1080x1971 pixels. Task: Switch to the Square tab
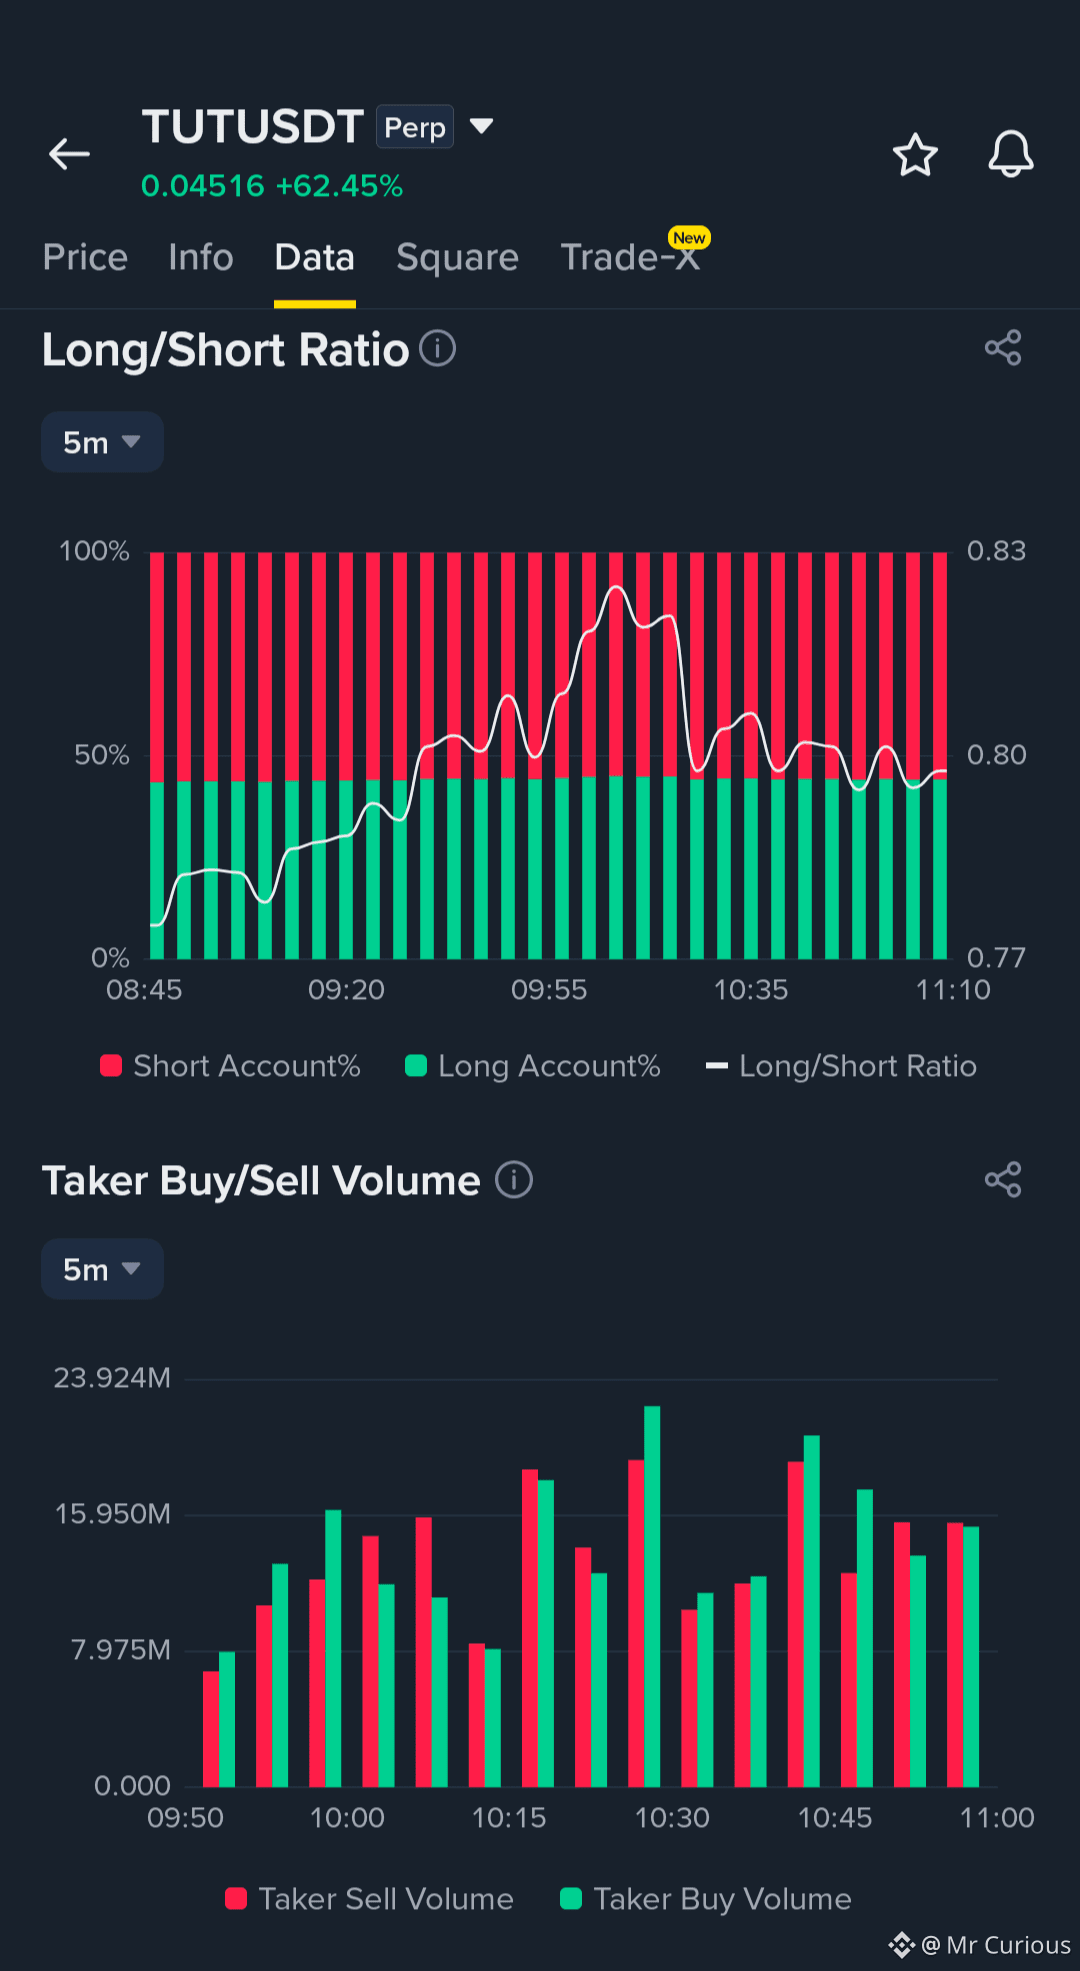[457, 257]
